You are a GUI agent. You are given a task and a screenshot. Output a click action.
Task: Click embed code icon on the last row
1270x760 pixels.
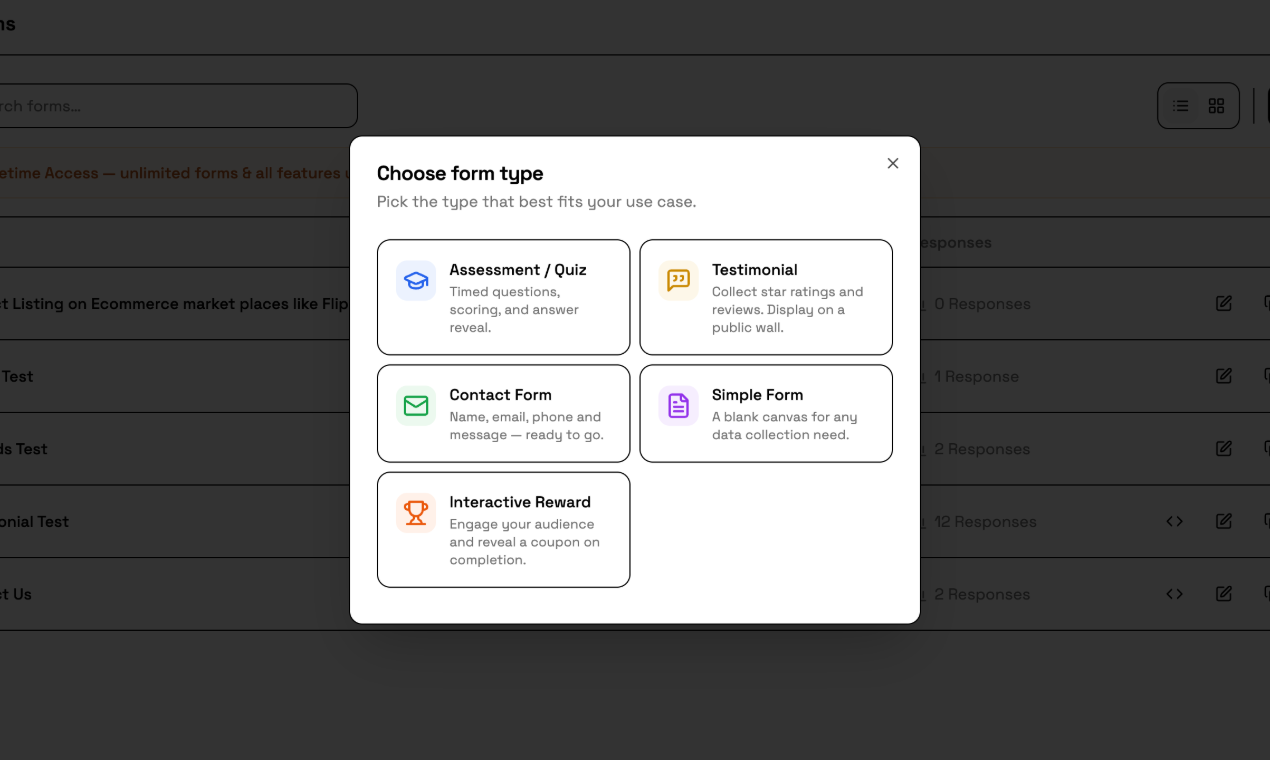(x=1173, y=593)
